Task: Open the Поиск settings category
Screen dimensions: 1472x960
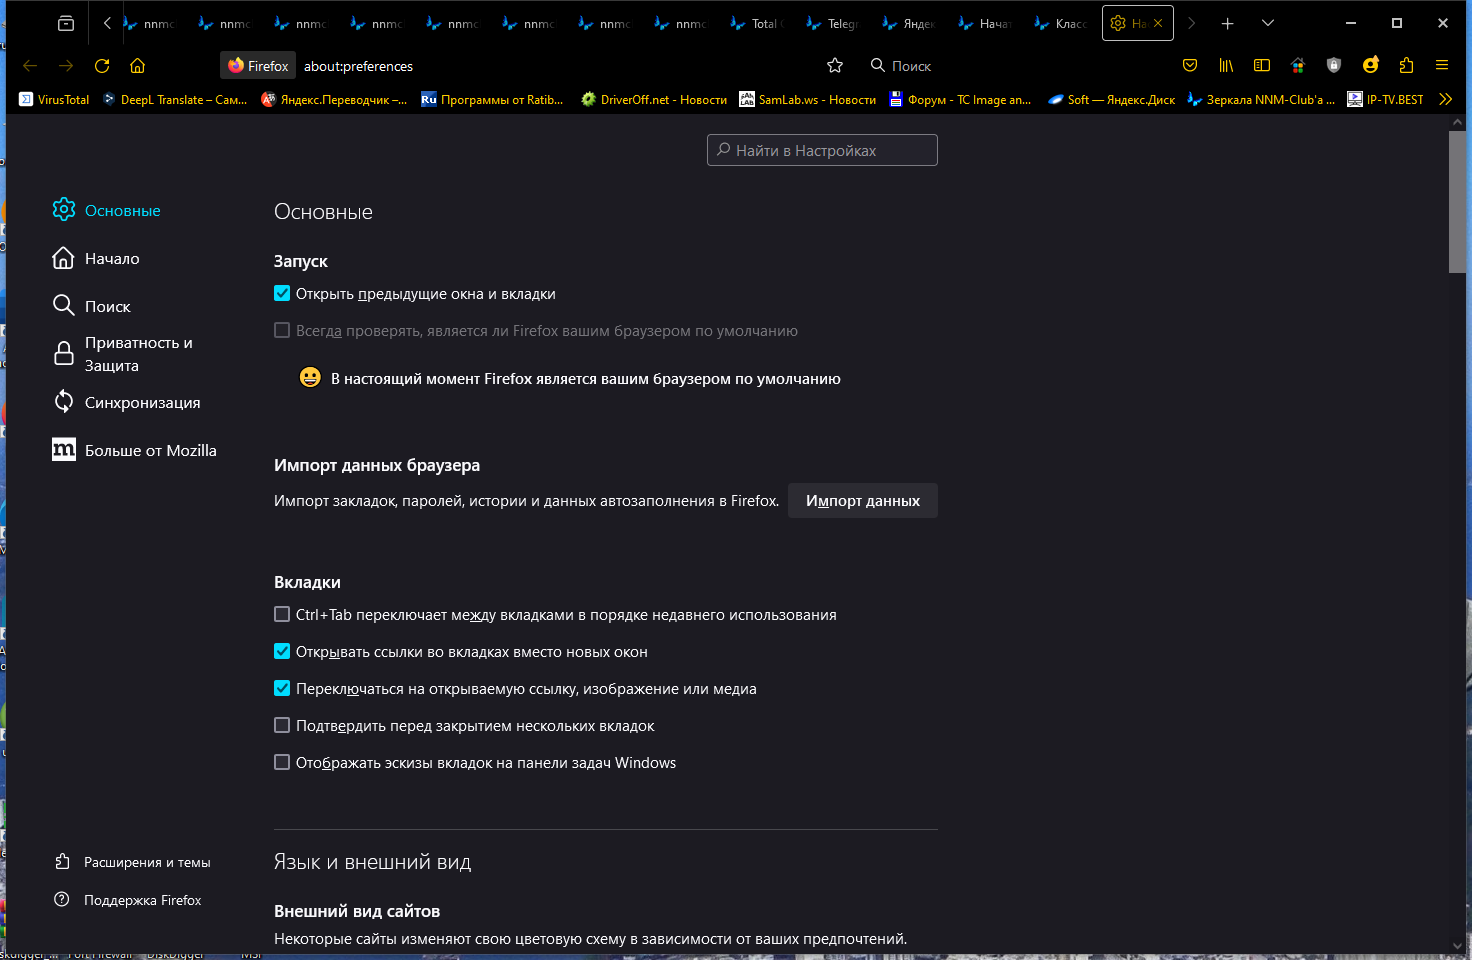Action: (92, 306)
